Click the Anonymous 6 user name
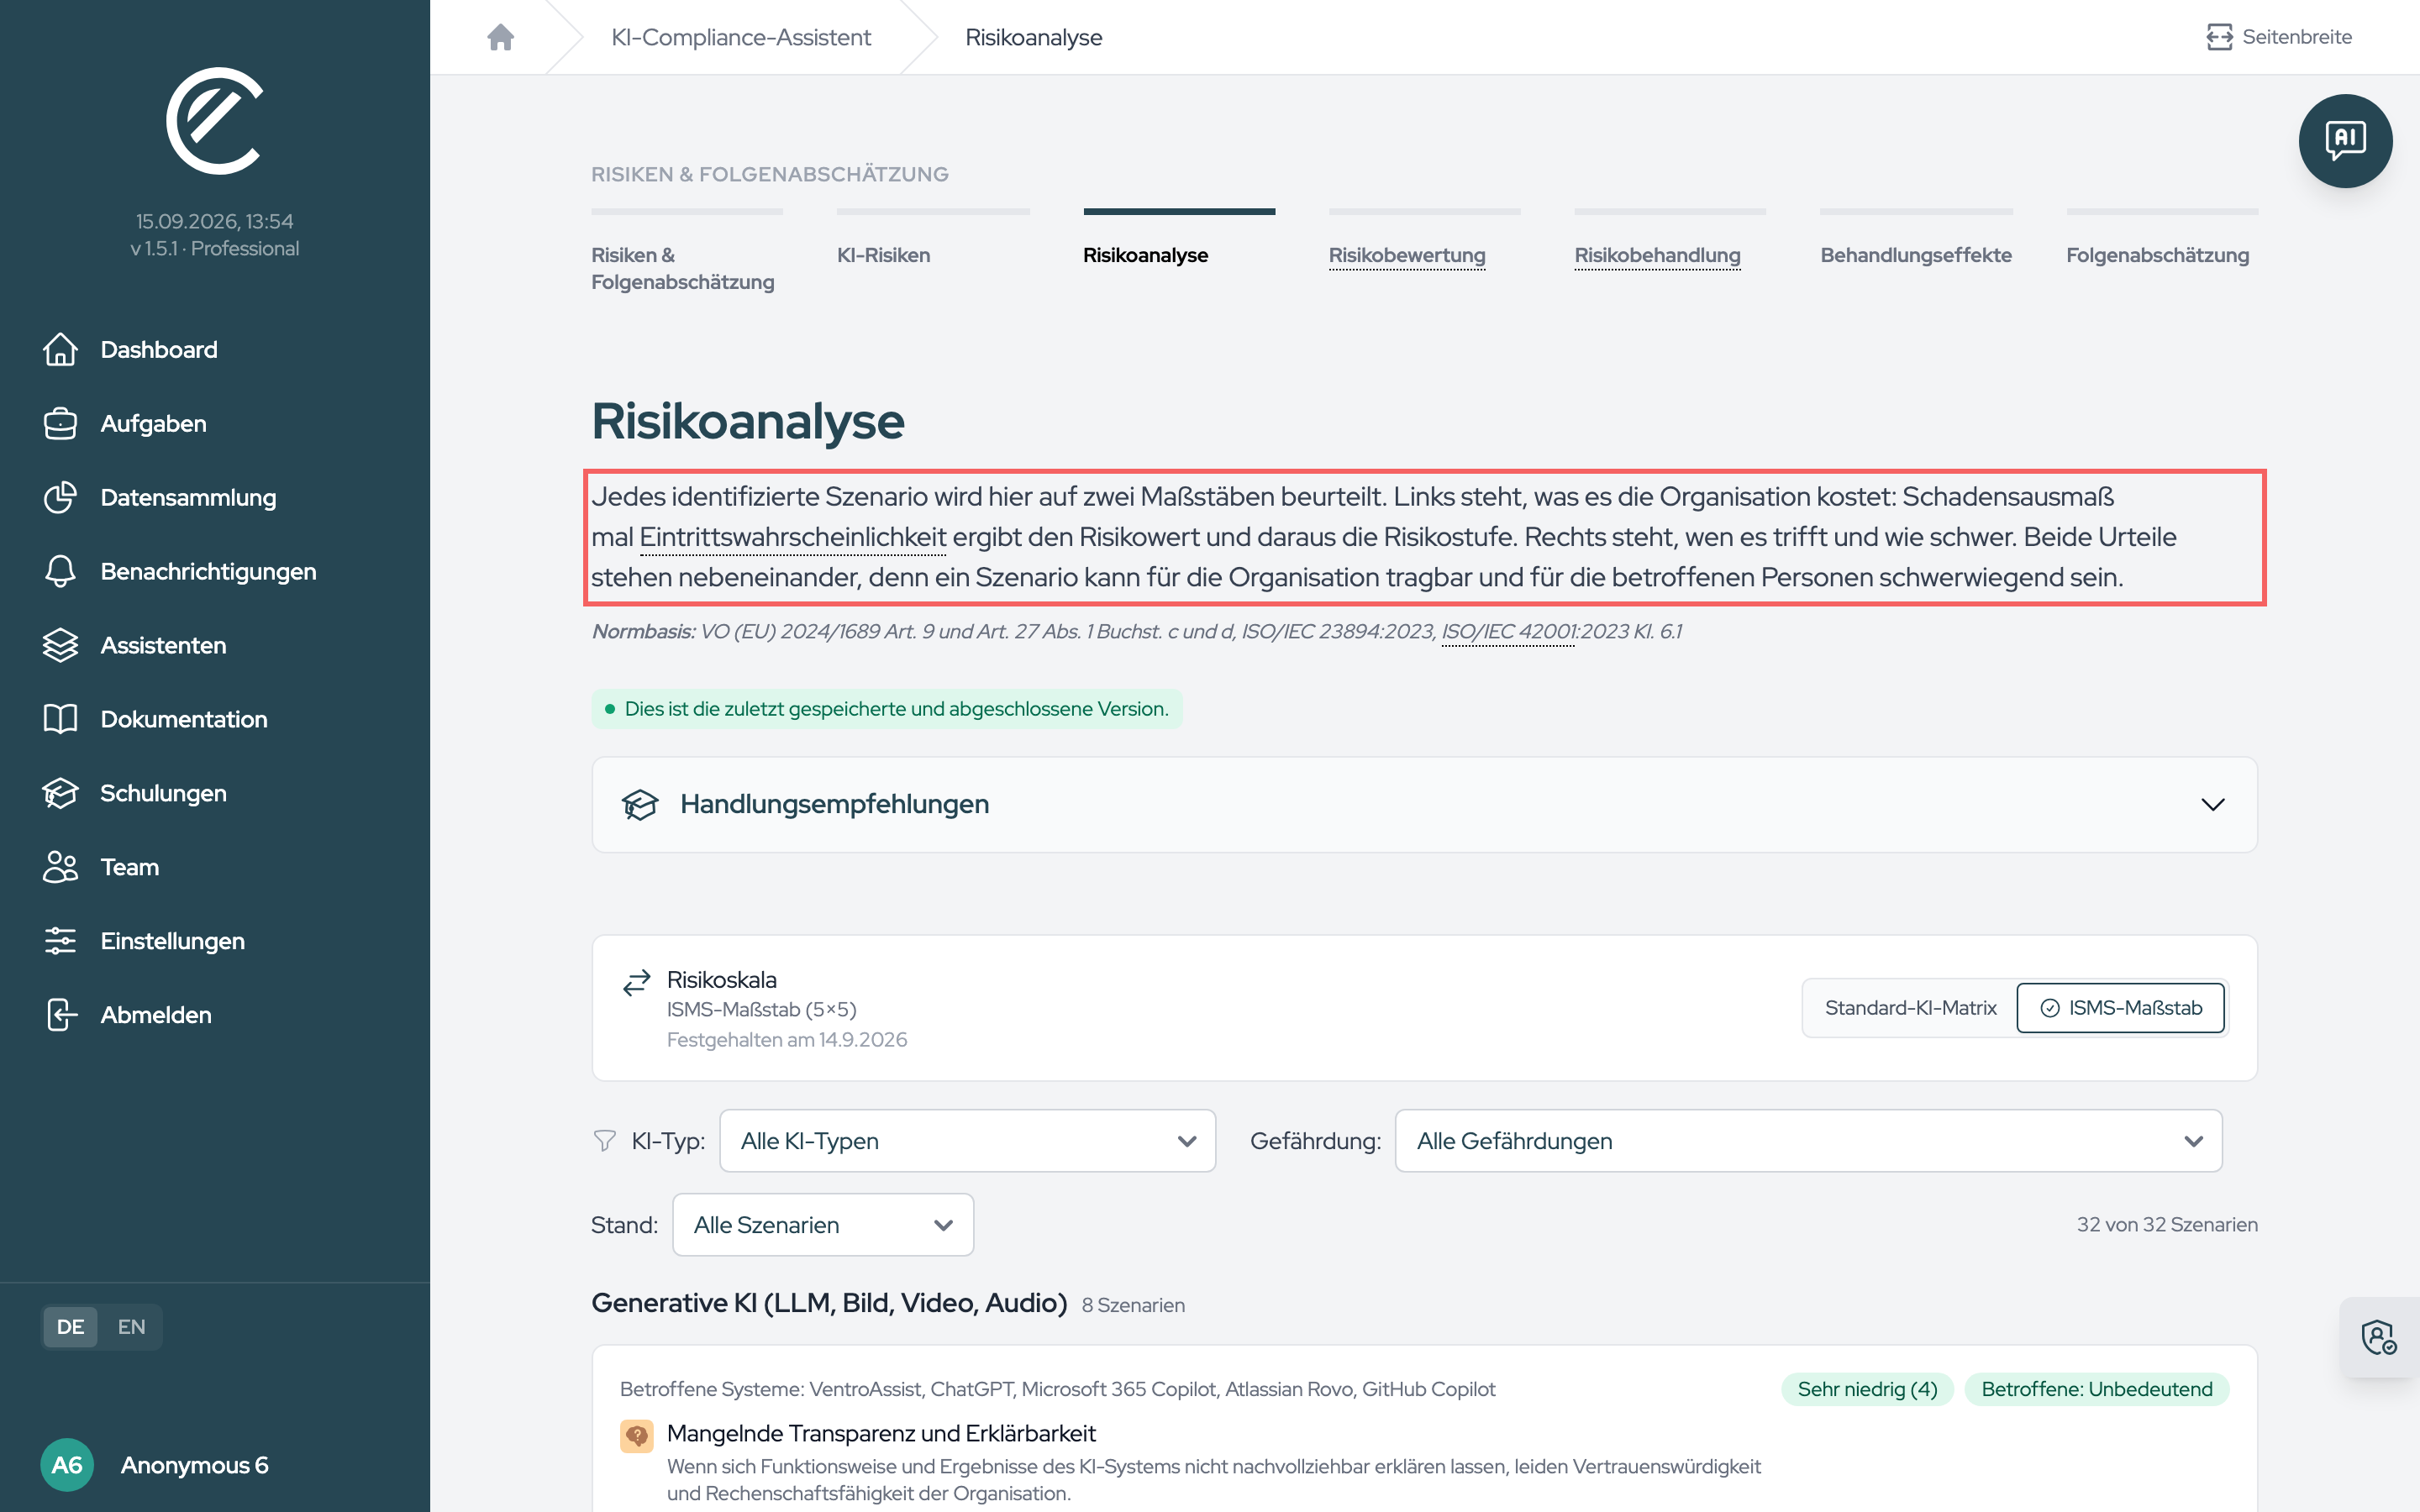This screenshot has width=2420, height=1512. point(194,1465)
